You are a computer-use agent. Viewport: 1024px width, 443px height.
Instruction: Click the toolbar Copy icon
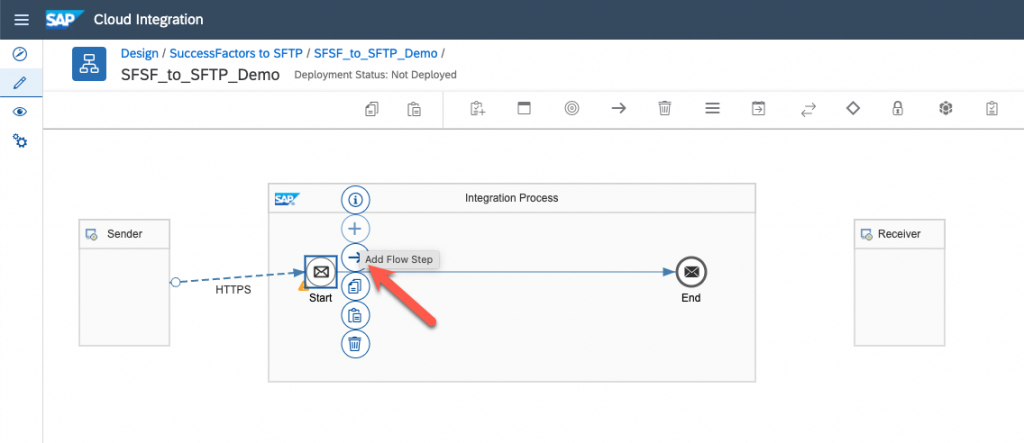point(372,109)
